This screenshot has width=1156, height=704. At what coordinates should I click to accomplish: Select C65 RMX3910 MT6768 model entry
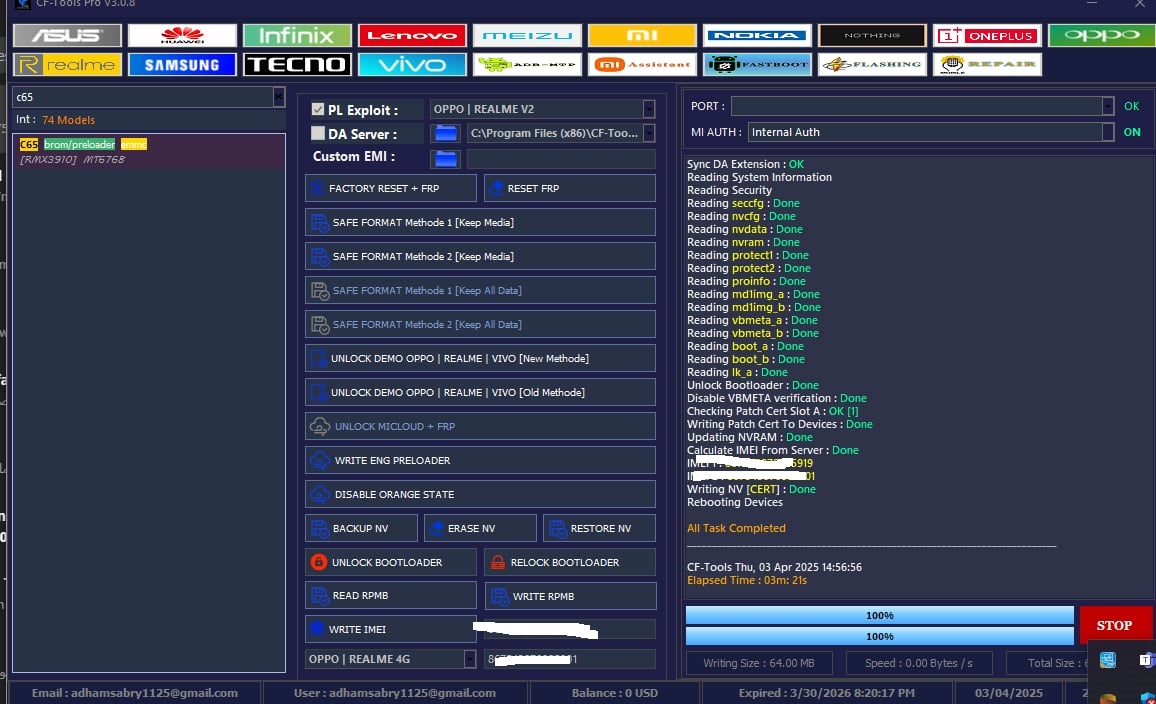point(149,151)
